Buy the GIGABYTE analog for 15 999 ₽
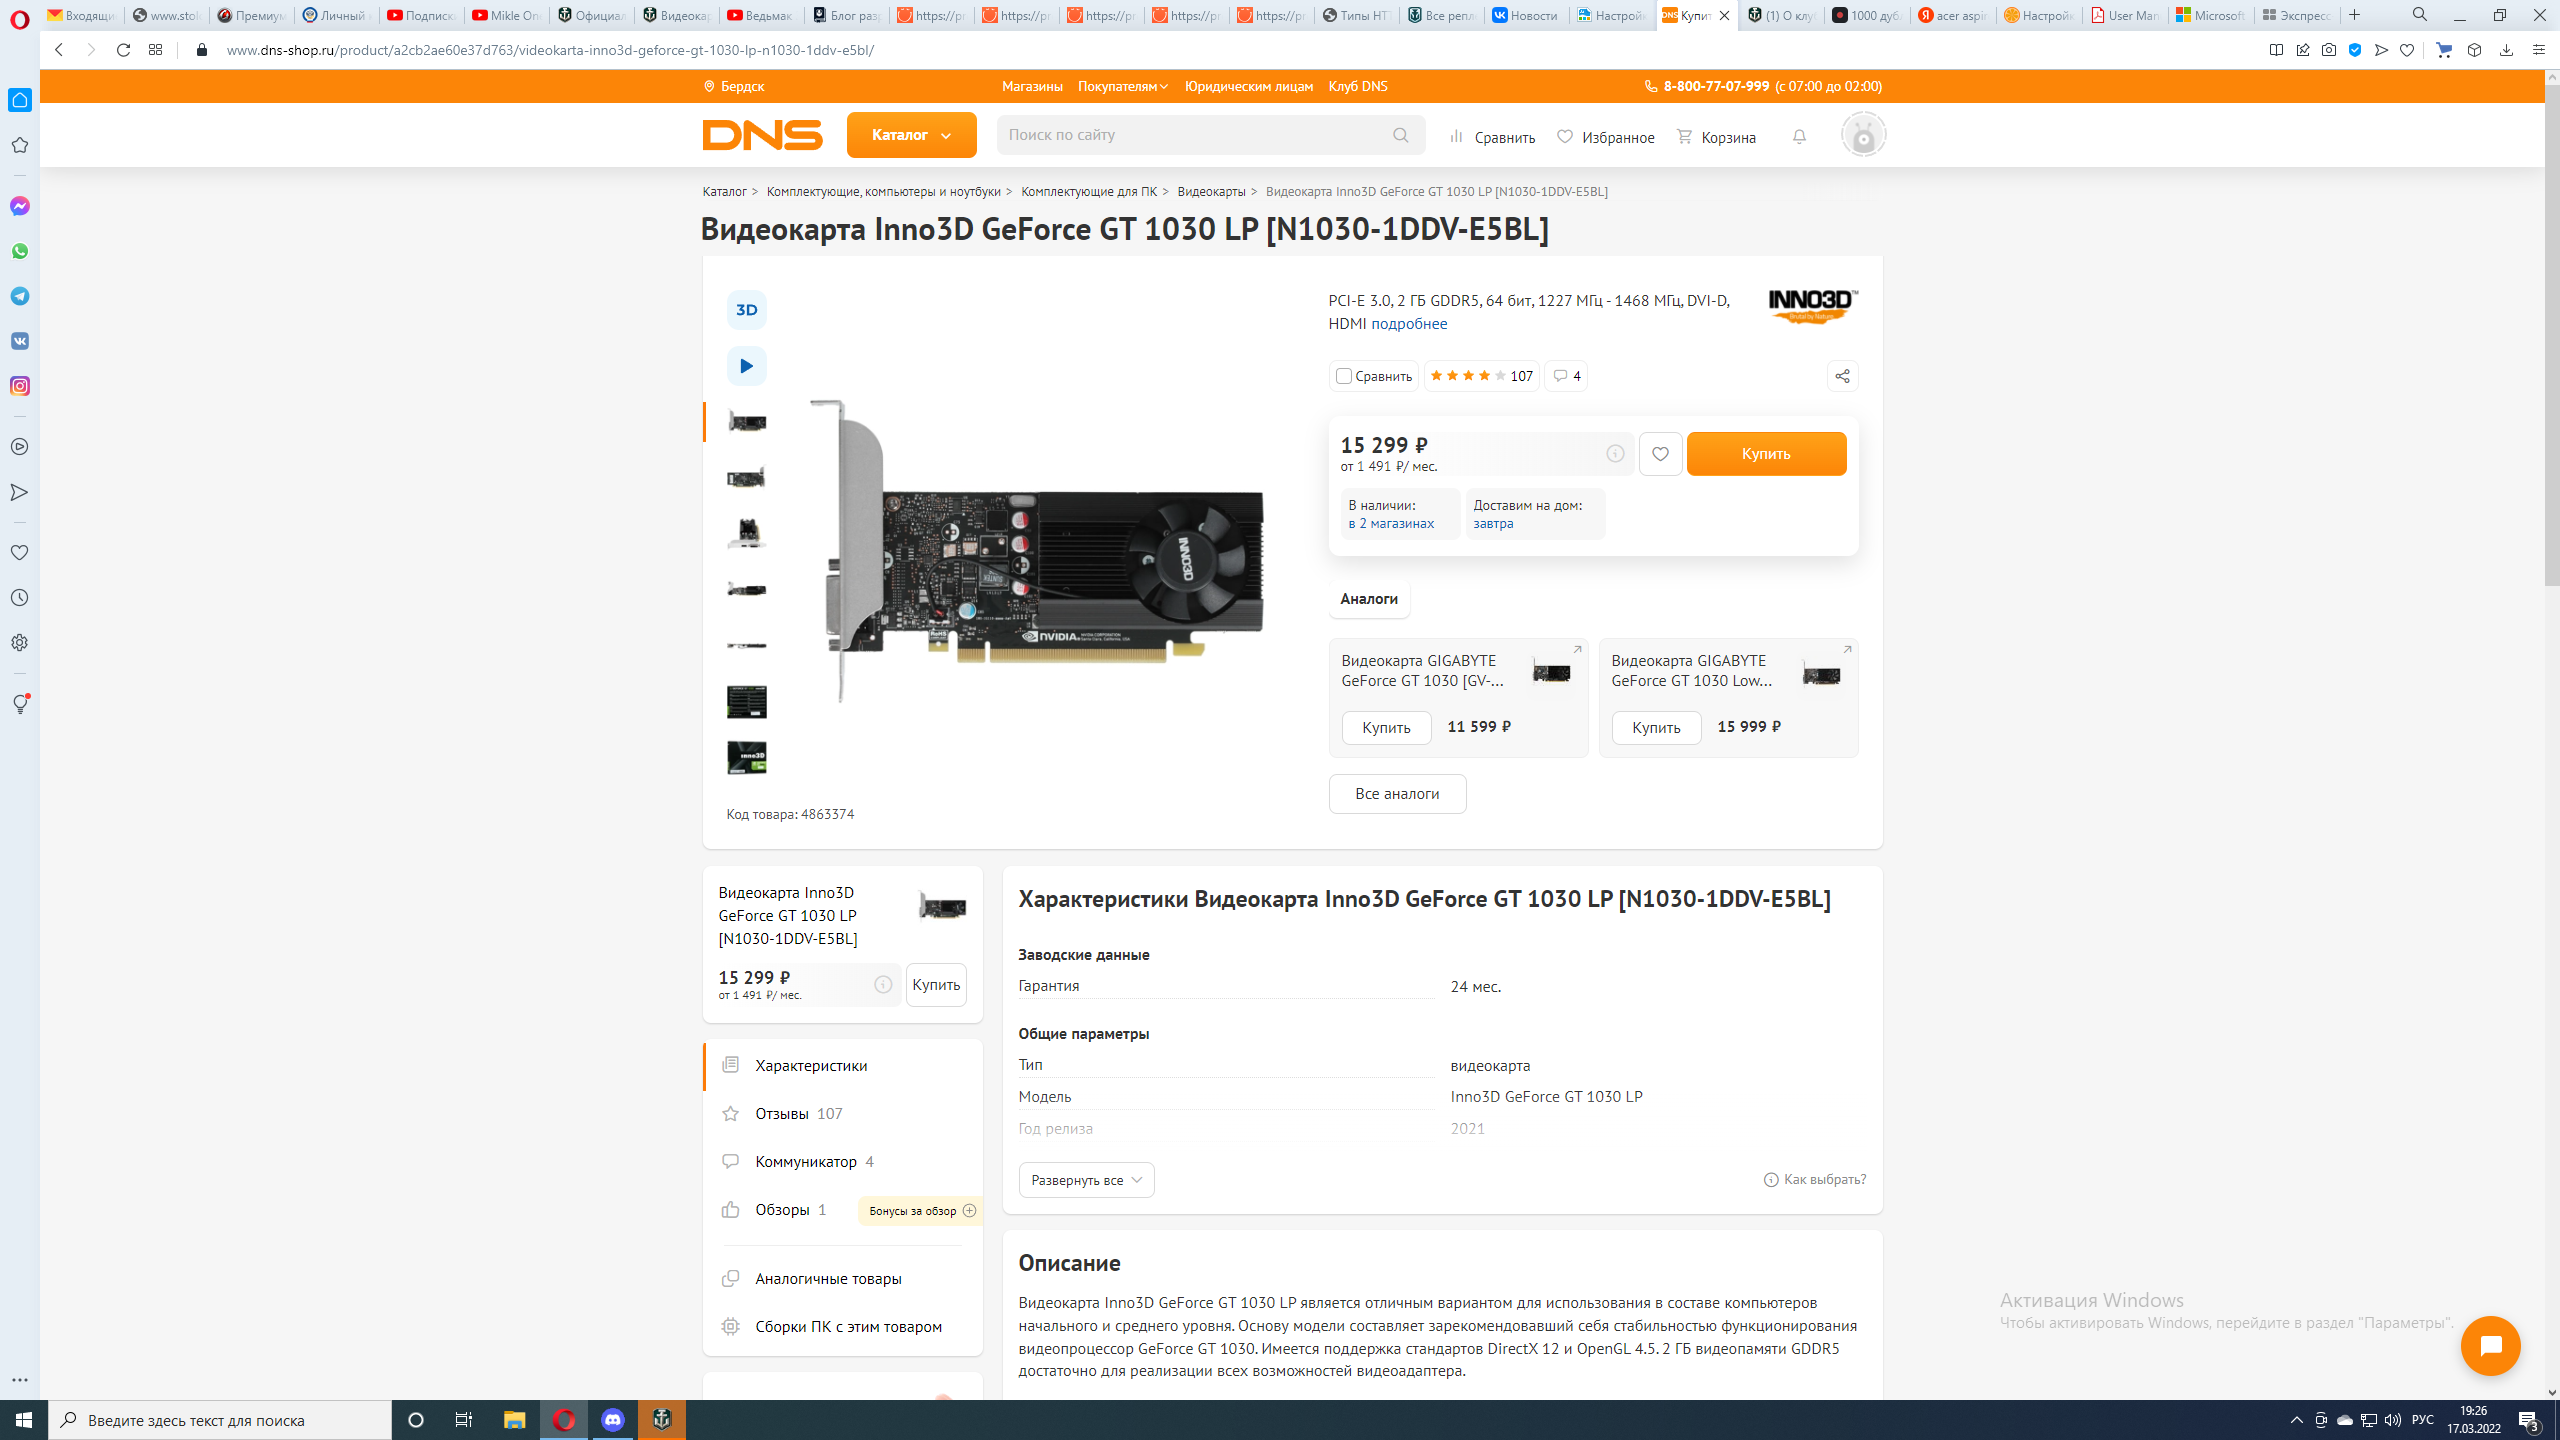The image size is (2560, 1440). [1656, 728]
